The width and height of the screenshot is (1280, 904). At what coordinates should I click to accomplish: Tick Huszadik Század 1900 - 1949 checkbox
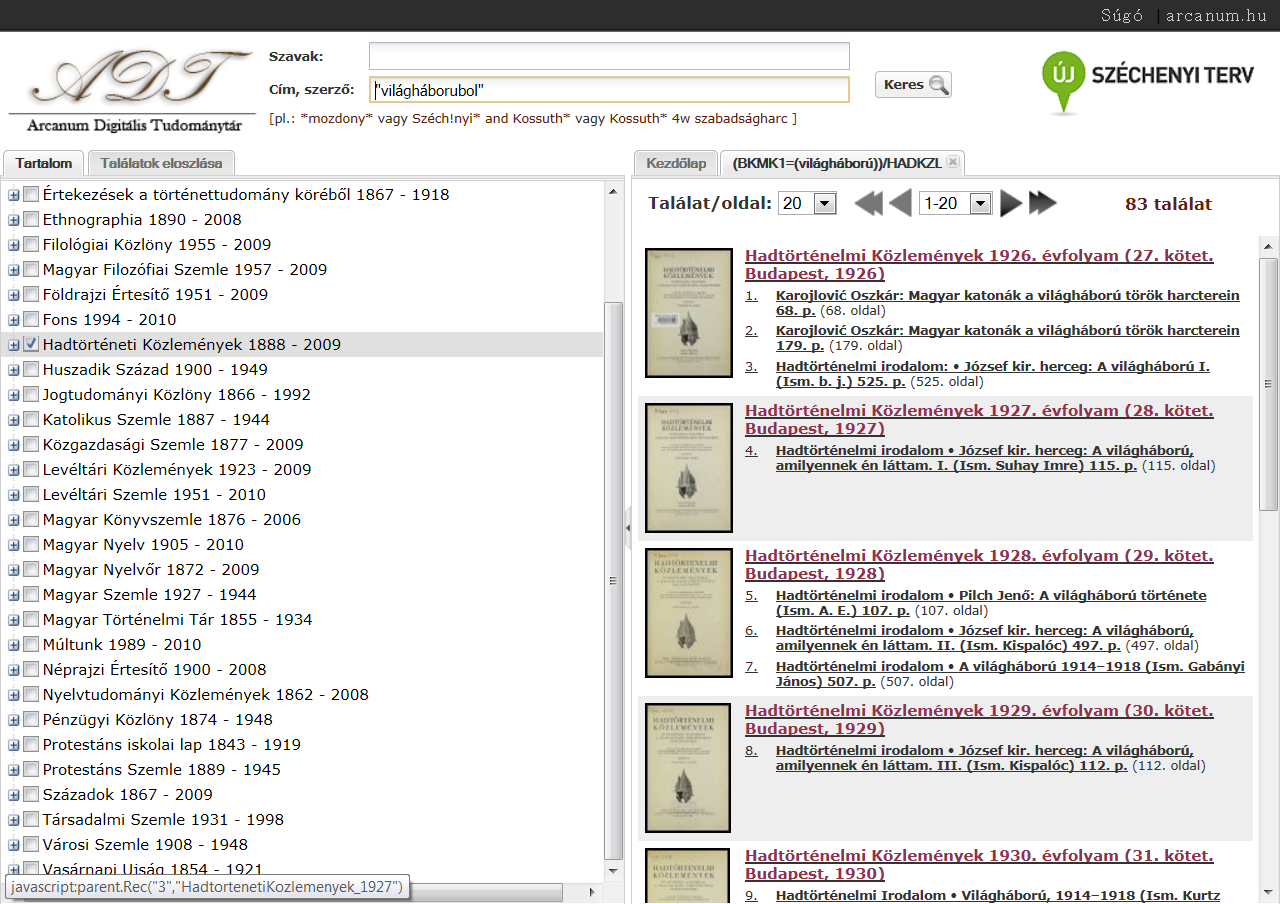click(x=31, y=369)
